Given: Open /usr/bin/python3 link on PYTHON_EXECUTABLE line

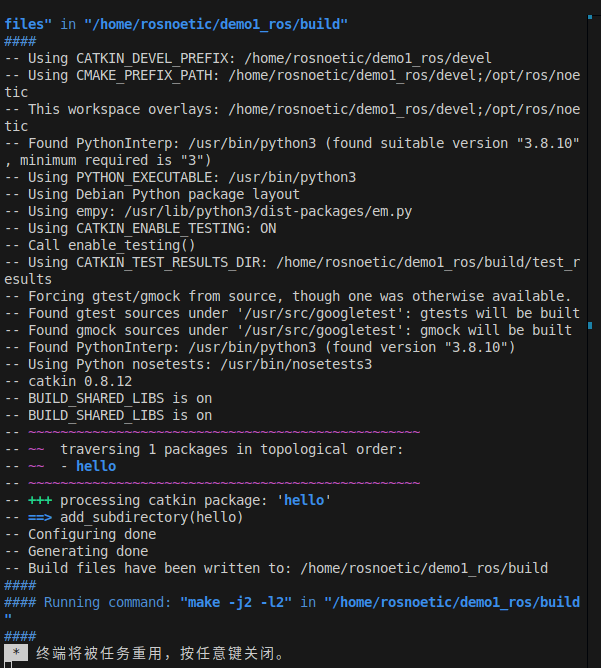Looking at the screenshot, I should click(292, 178).
